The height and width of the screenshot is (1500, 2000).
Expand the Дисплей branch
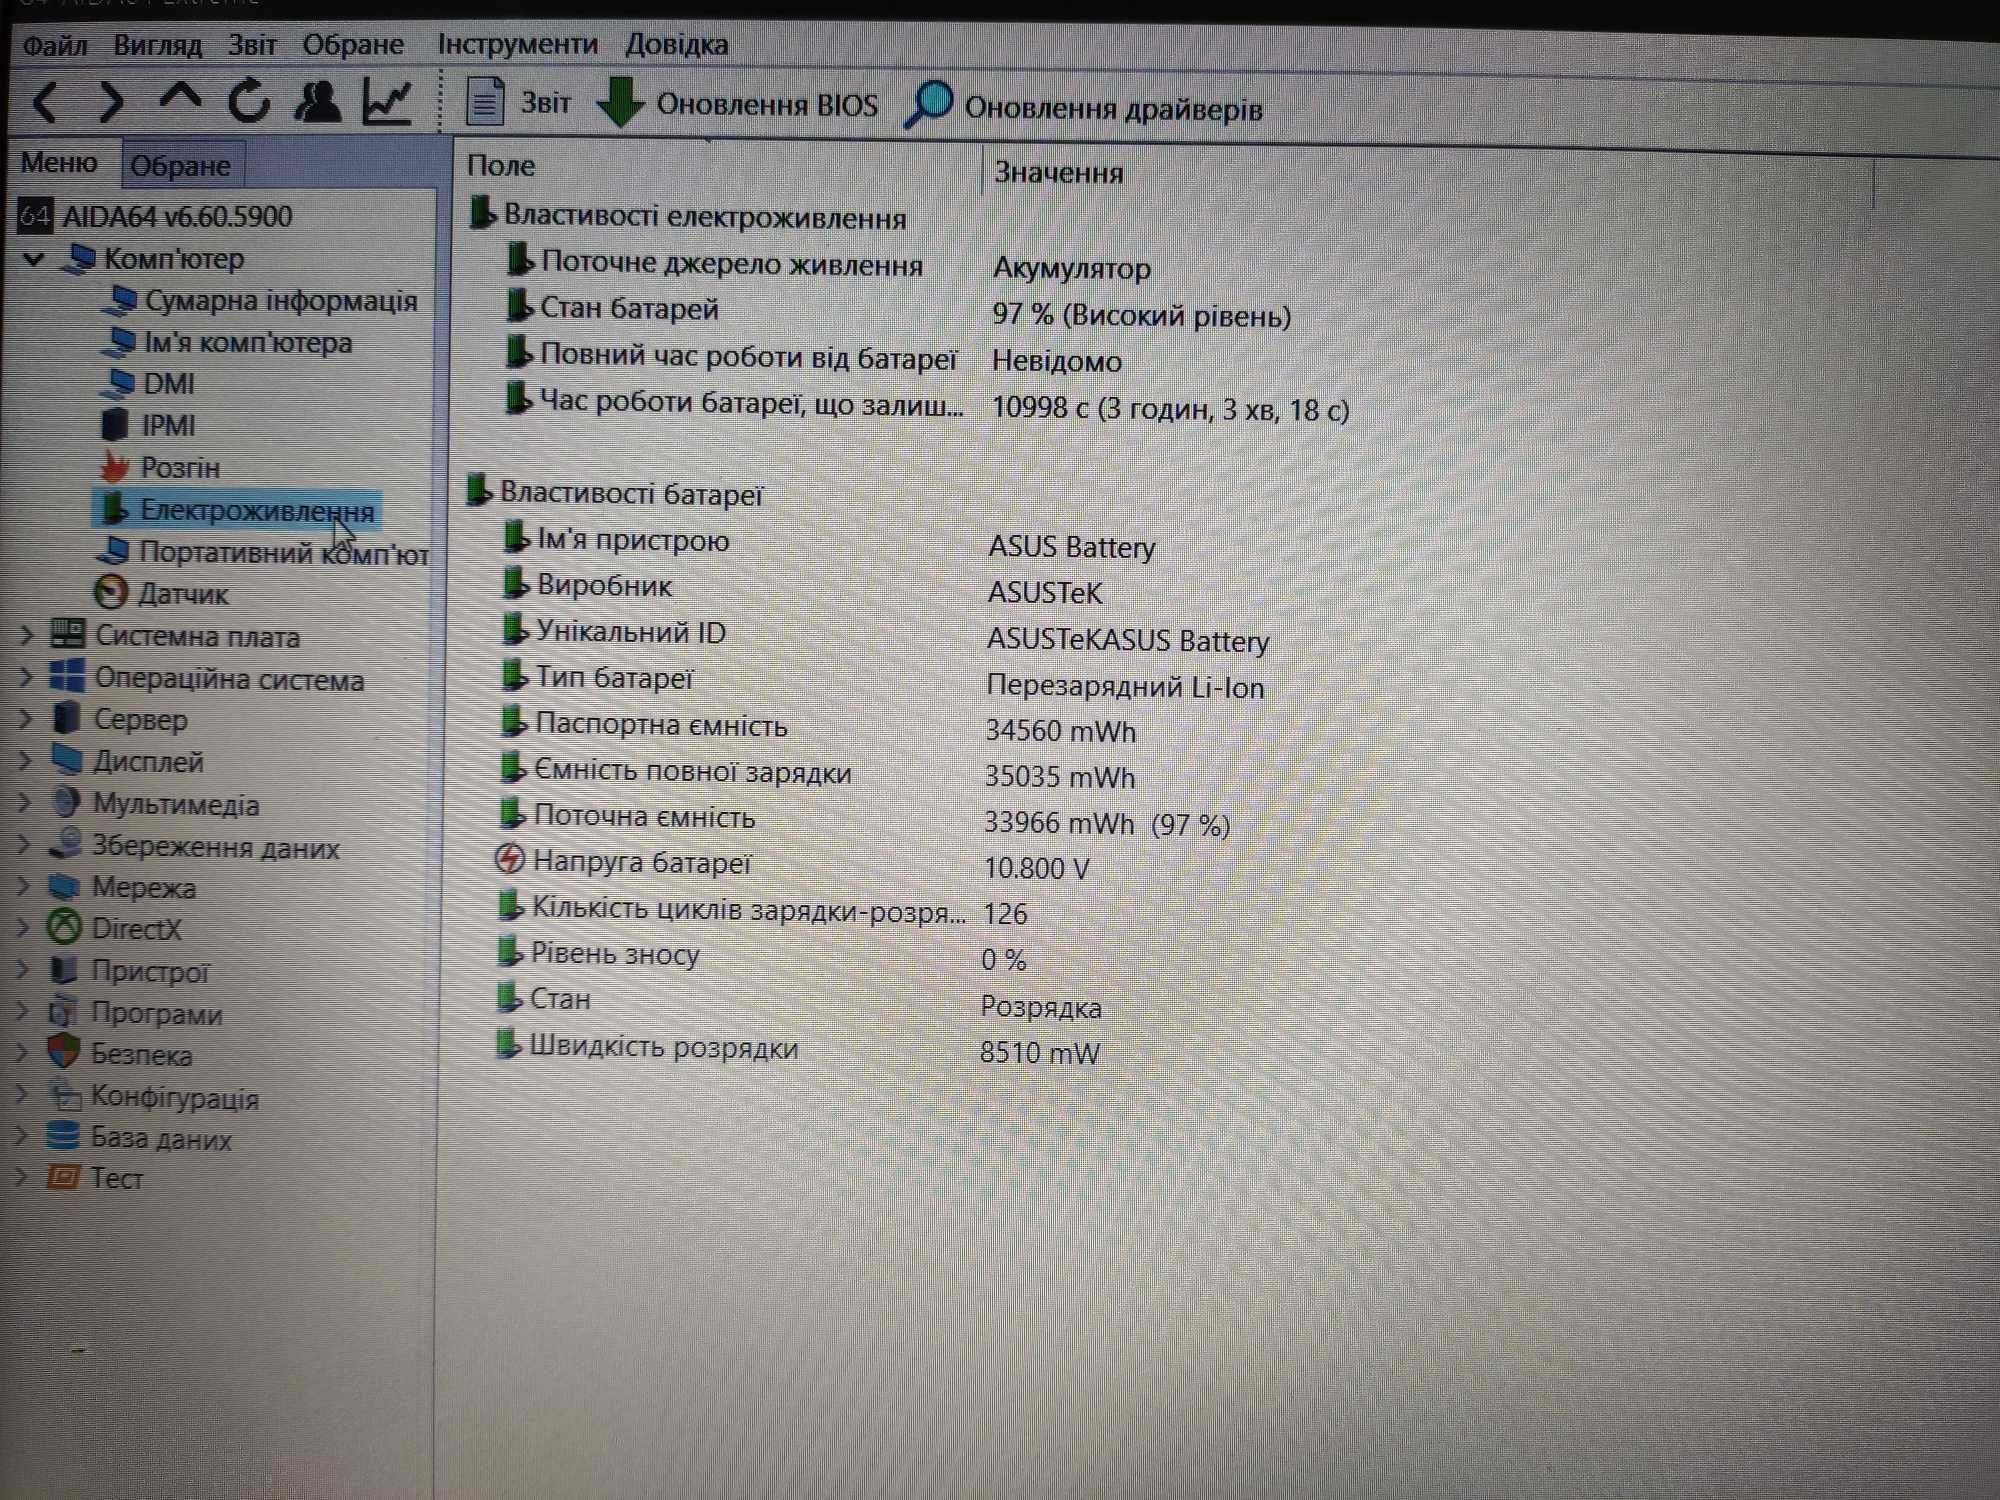point(25,761)
